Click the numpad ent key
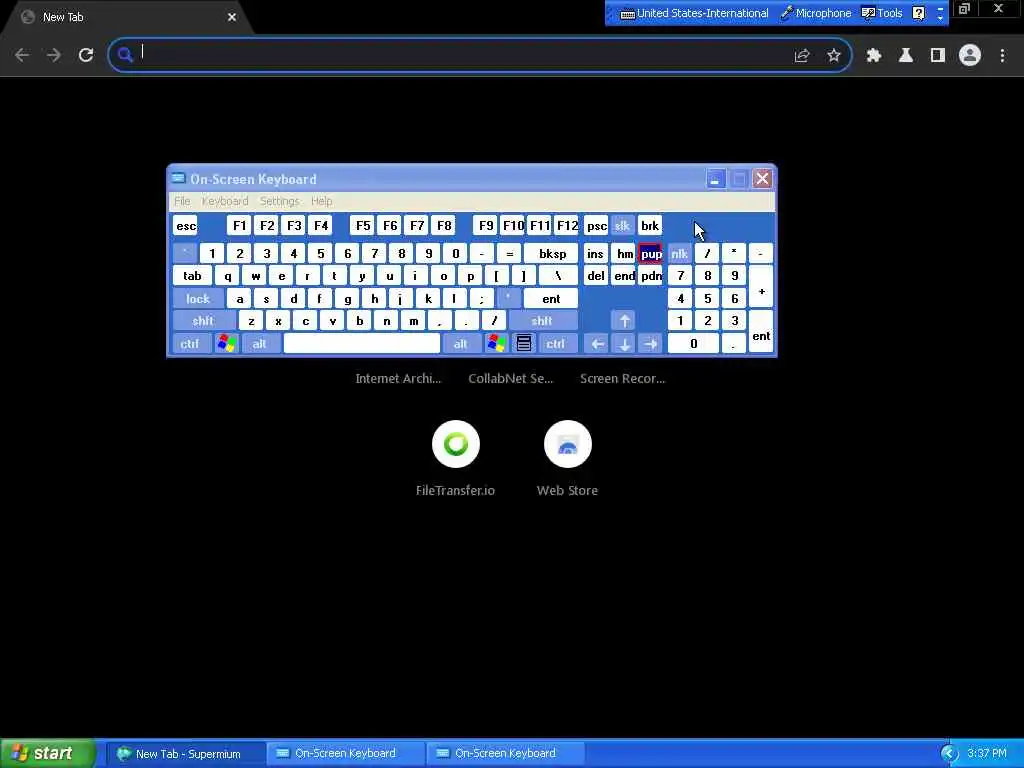This screenshot has height=768, width=1024. [761, 332]
